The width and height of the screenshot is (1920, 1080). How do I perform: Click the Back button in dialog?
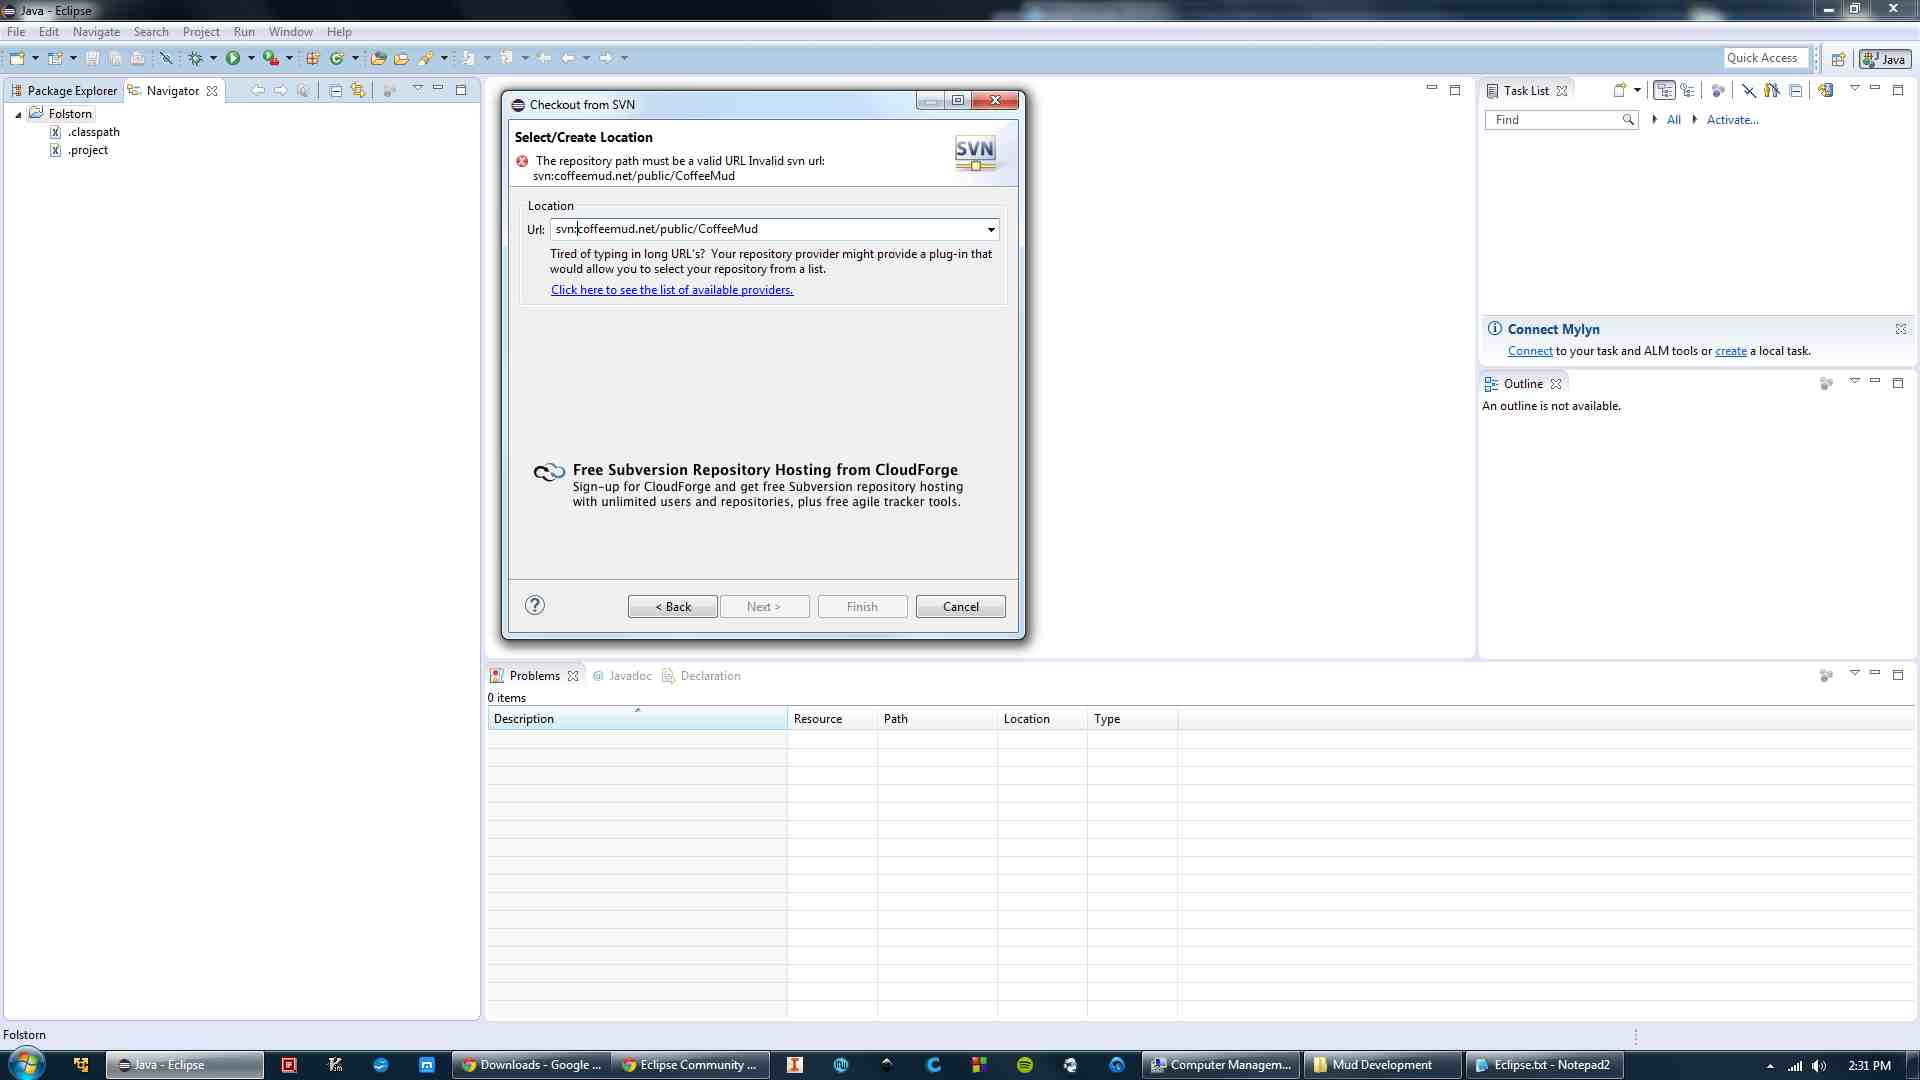tap(673, 607)
